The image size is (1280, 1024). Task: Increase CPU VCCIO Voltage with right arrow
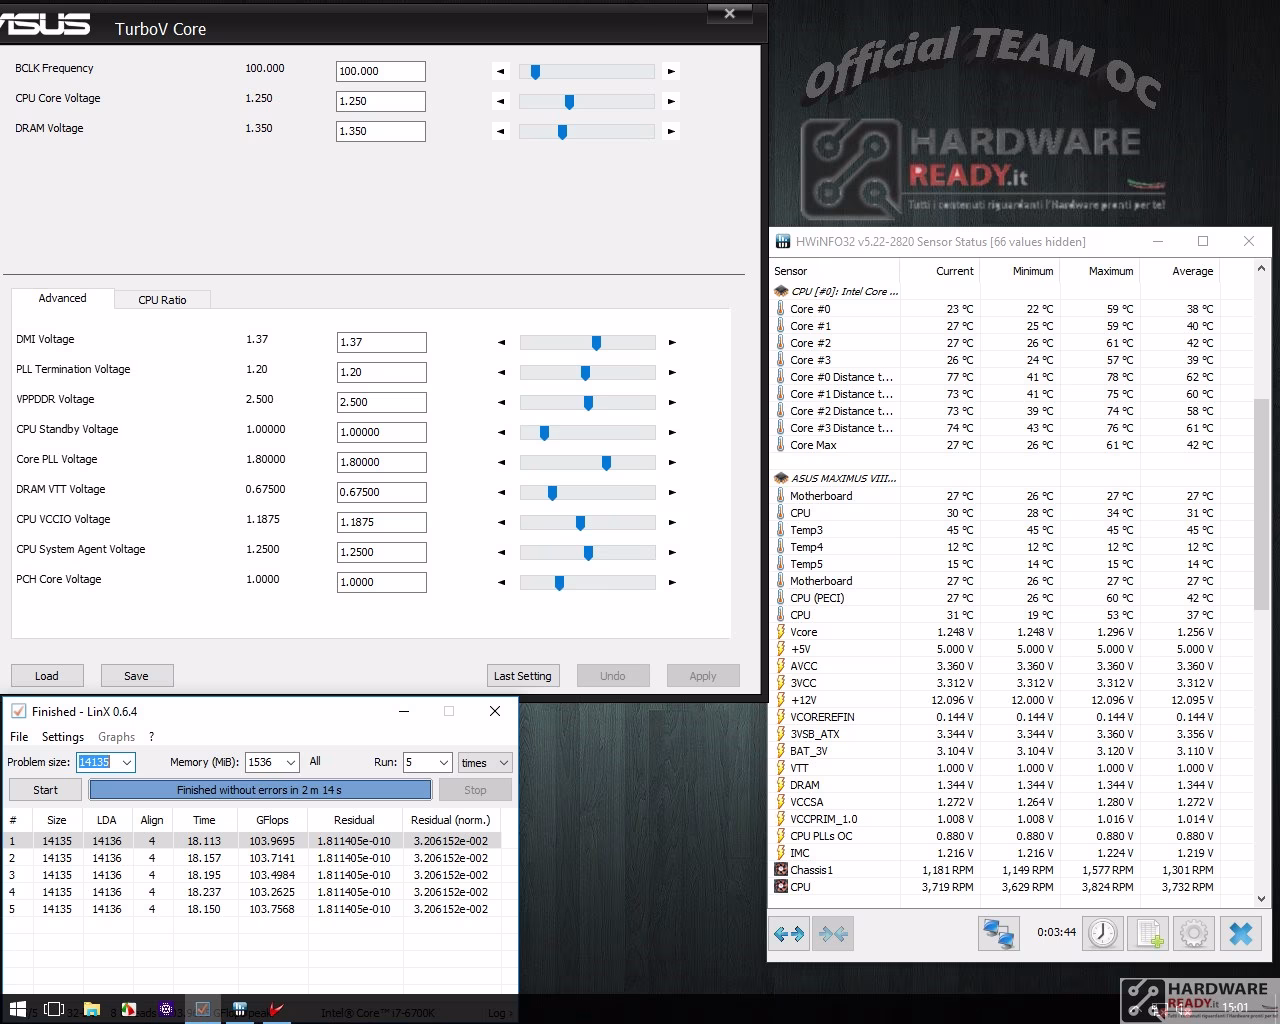tap(672, 522)
